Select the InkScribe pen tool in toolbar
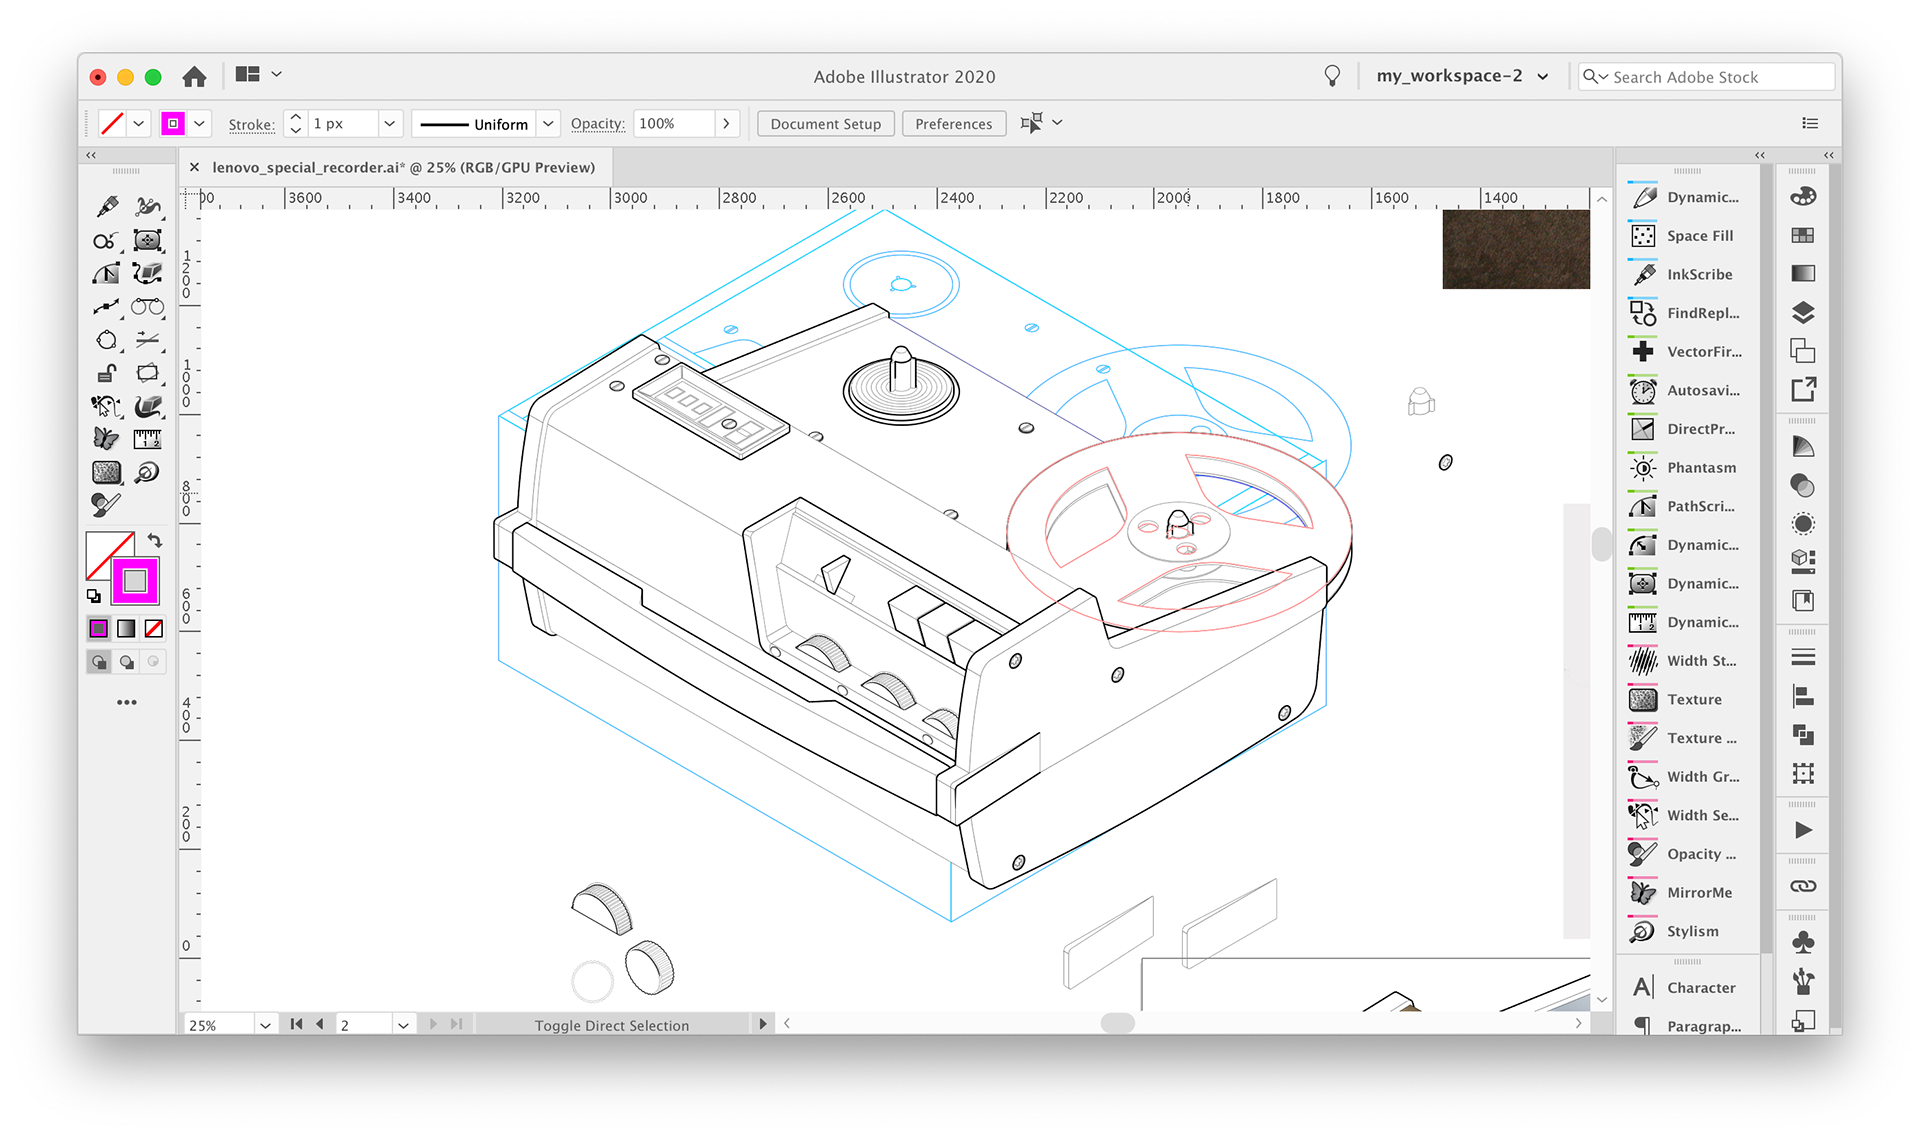 [x=107, y=207]
